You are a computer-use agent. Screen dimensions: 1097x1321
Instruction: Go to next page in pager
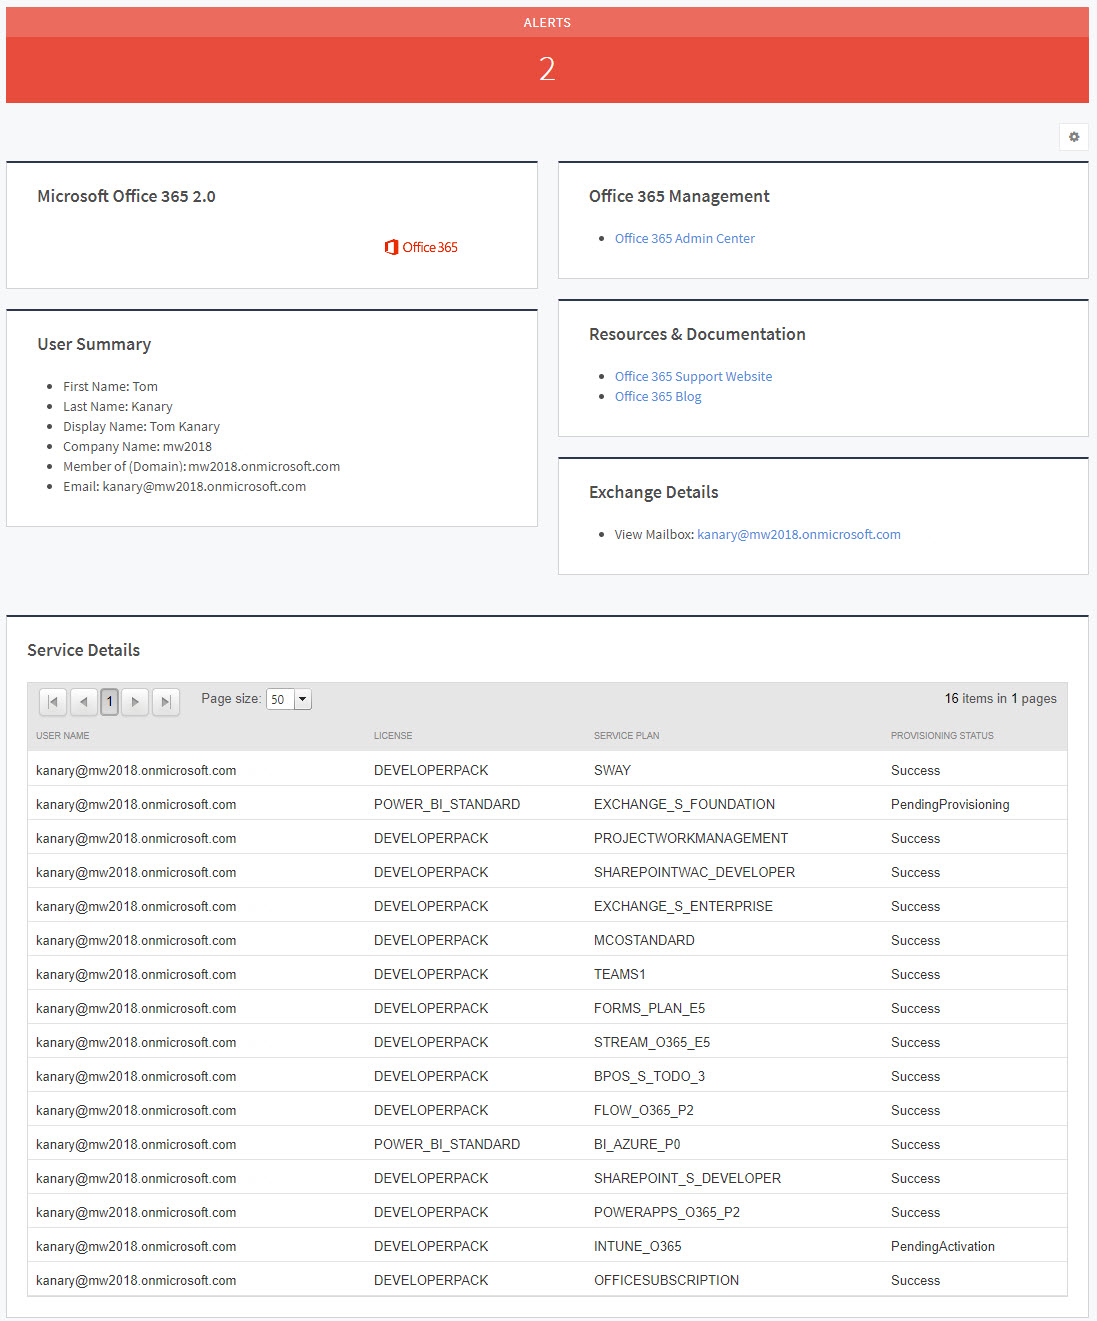point(135,702)
